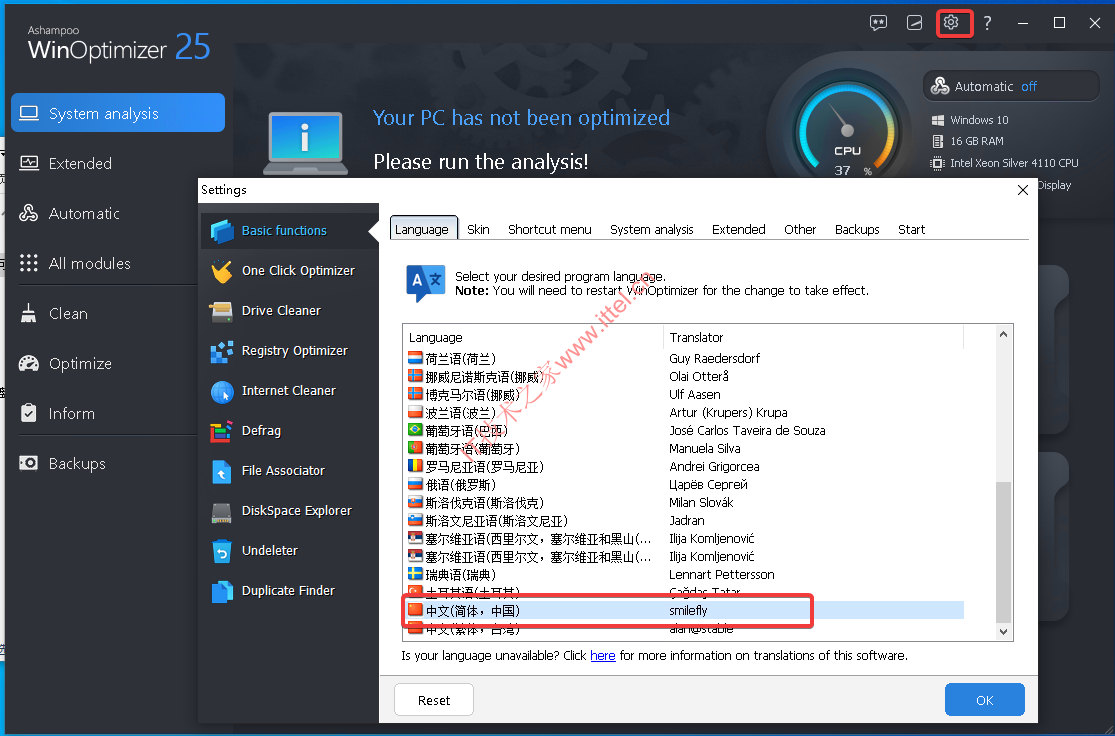
Task: Close the Settings dialog
Action: tap(1023, 191)
